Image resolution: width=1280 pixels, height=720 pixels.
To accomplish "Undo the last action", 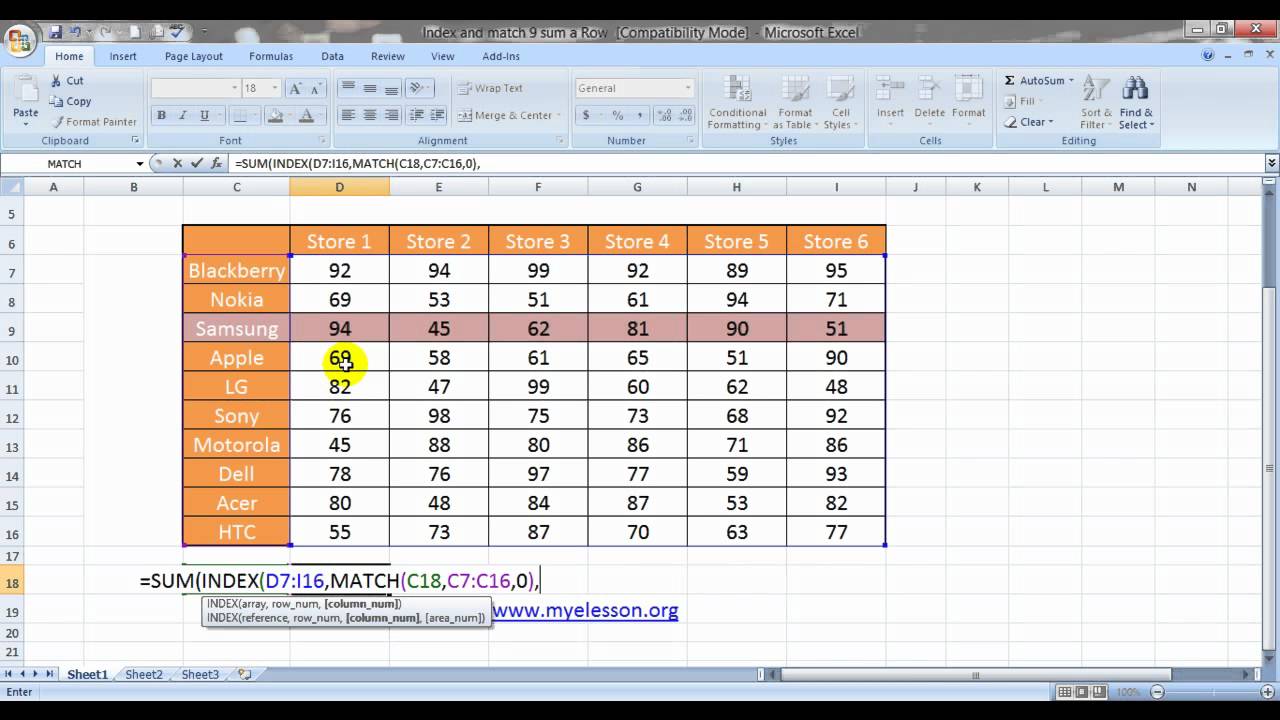I will point(76,33).
